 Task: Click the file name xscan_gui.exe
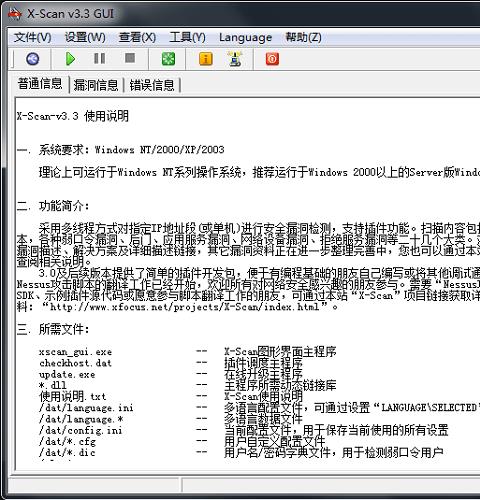pos(75,352)
